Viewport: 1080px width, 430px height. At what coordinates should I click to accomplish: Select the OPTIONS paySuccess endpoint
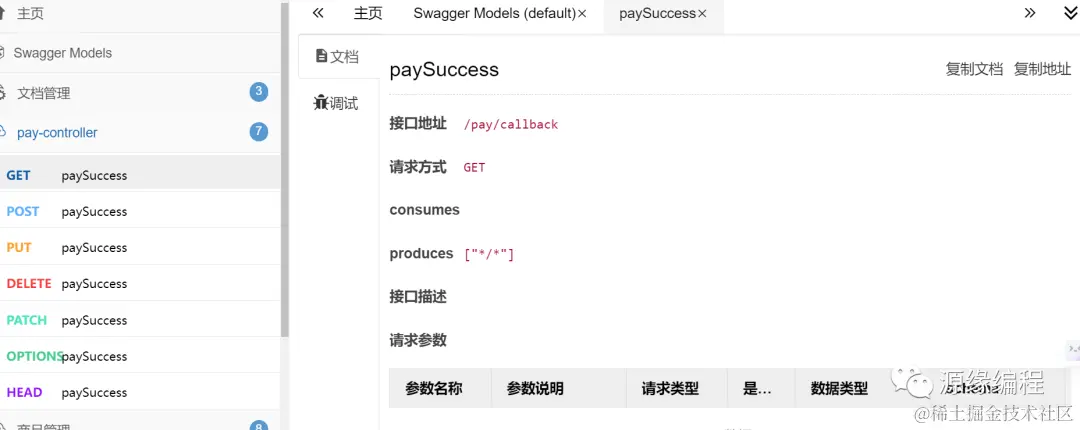tap(140, 356)
